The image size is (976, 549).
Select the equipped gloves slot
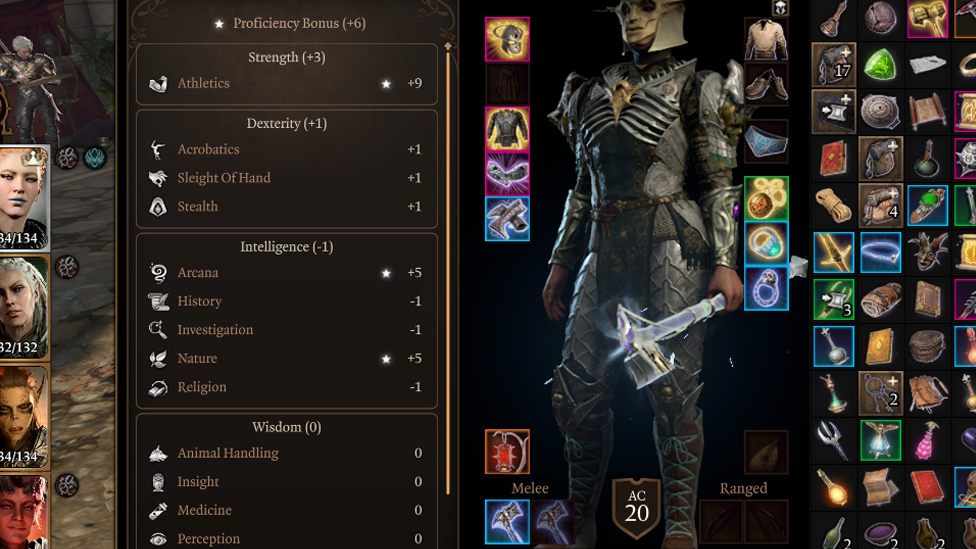point(507,174)
